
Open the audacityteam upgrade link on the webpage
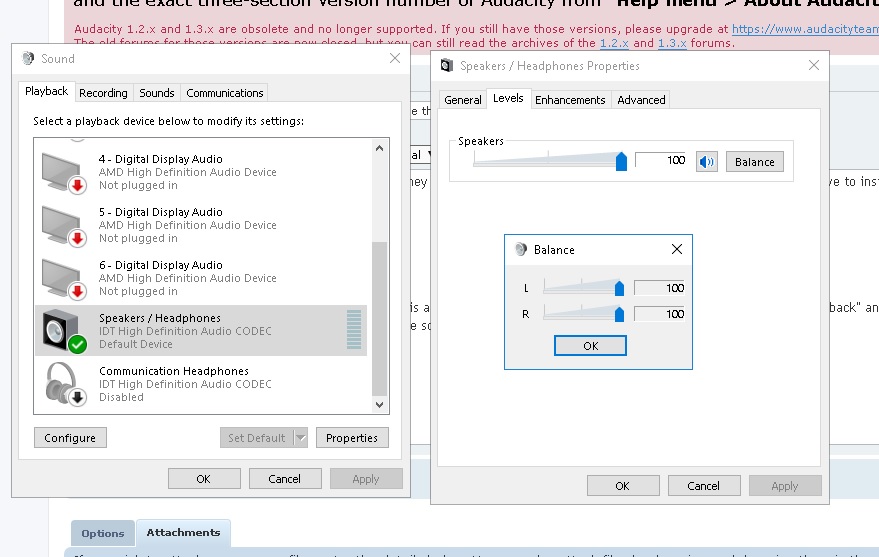805,29
